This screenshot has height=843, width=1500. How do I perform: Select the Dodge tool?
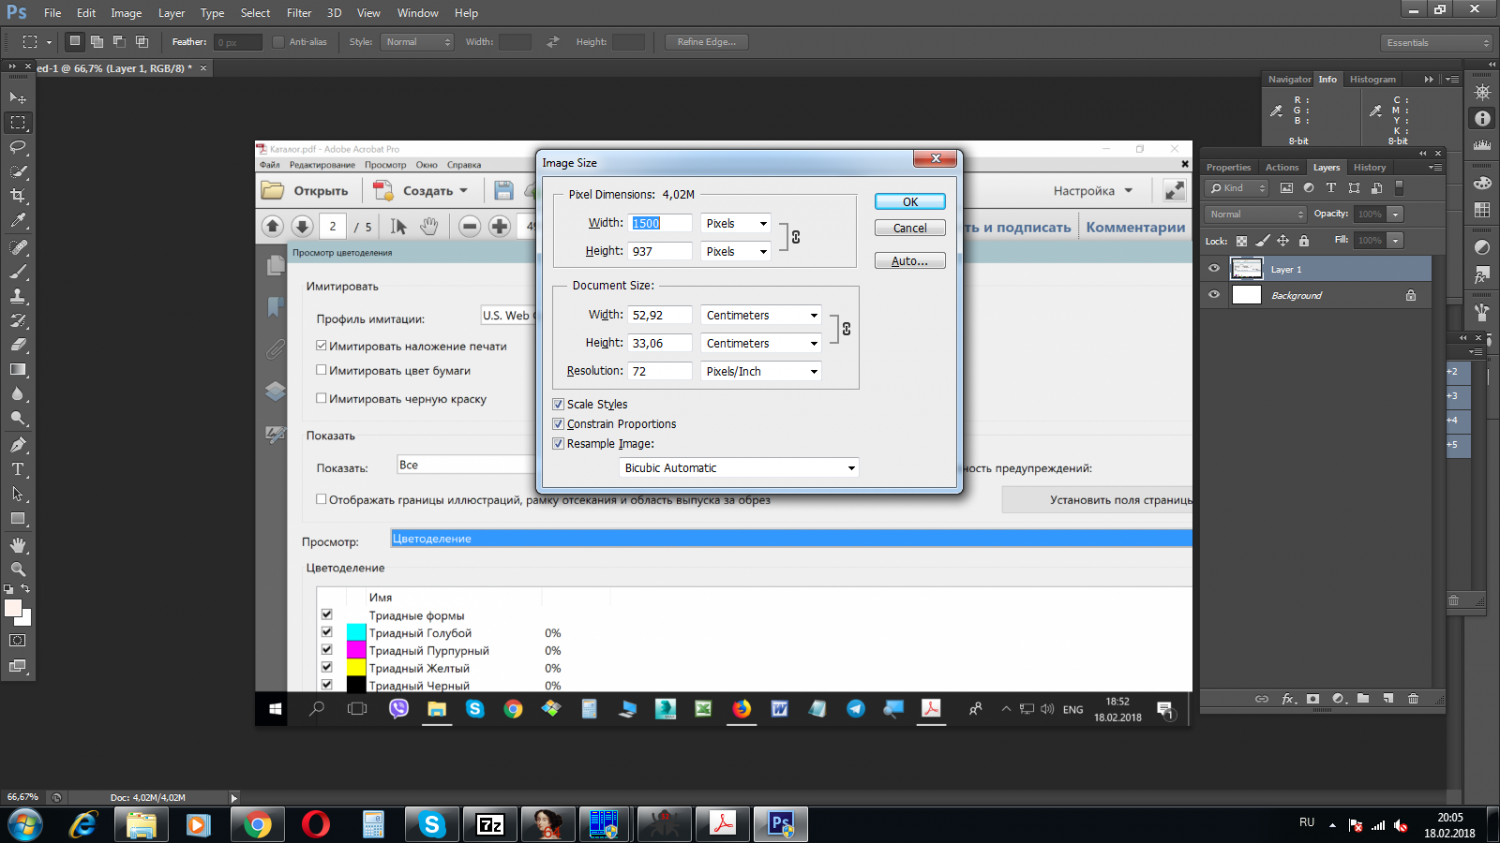pos(18,419)
